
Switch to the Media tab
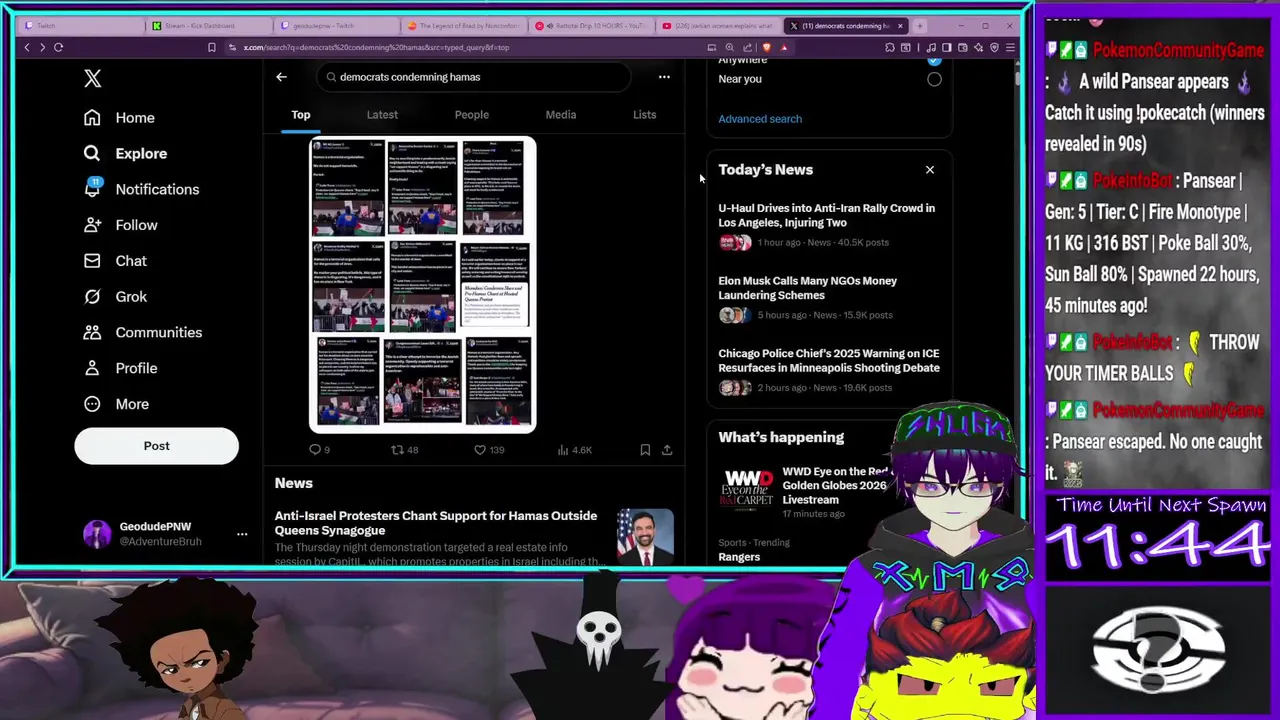[x=561, y=115]
